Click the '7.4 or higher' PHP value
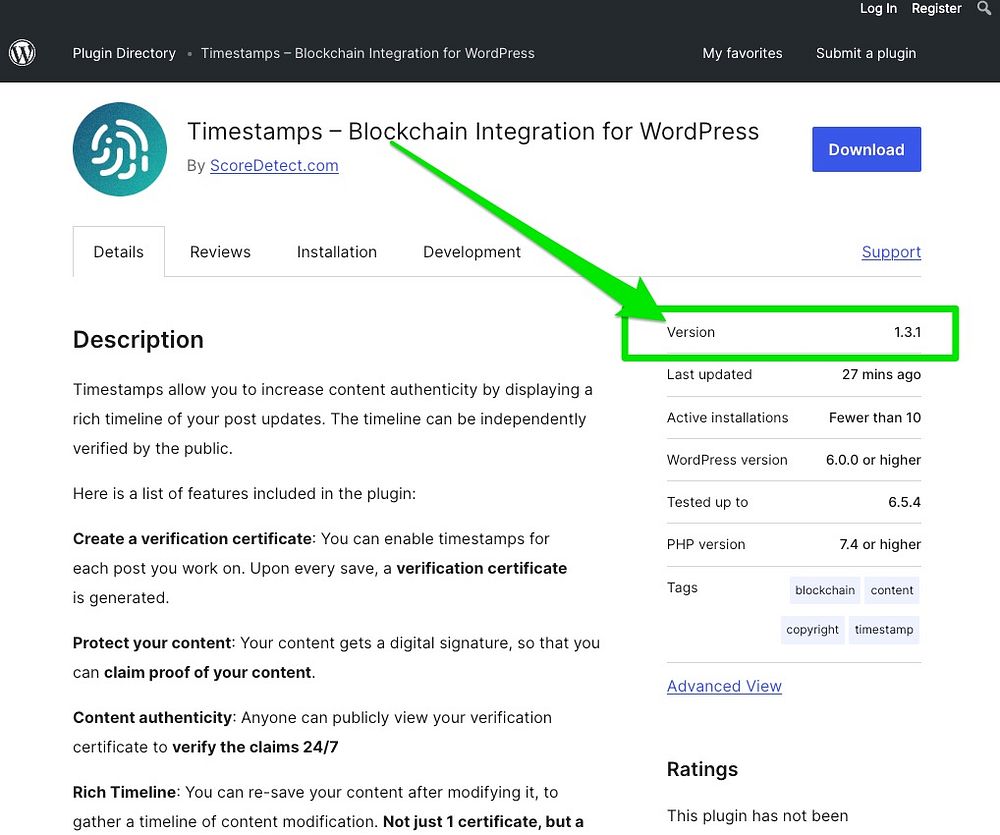 (x=879, y=544)
